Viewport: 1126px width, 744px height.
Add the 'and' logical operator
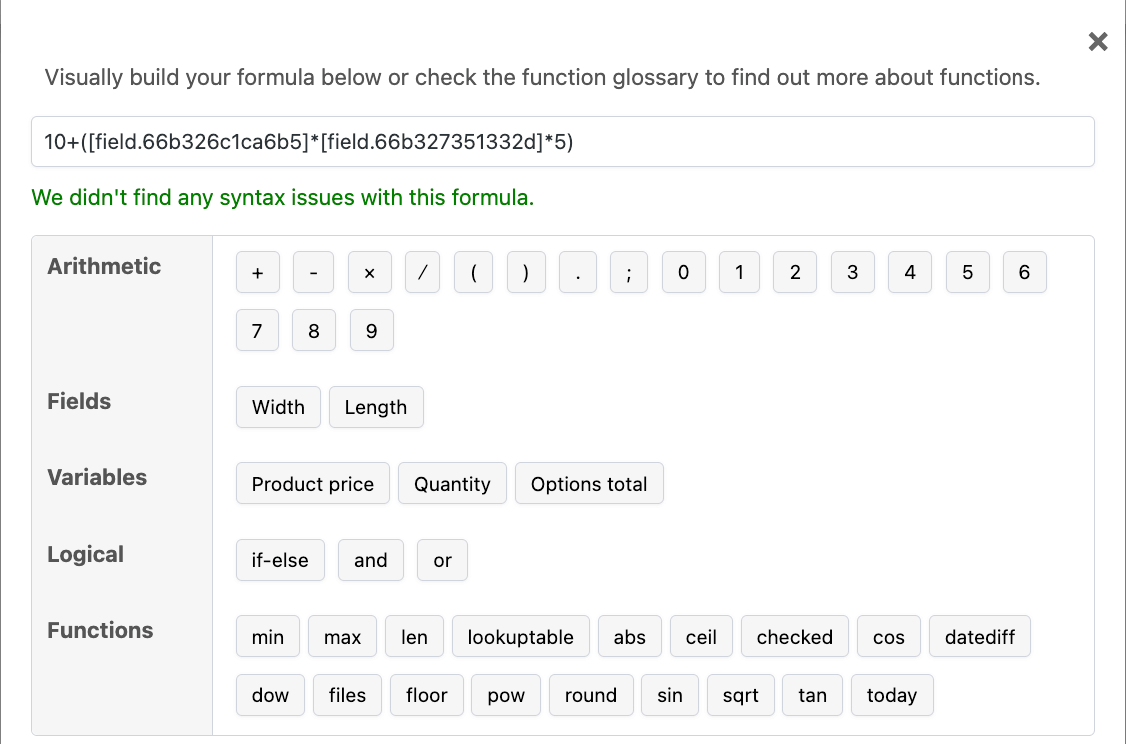(x=371, y=560)
